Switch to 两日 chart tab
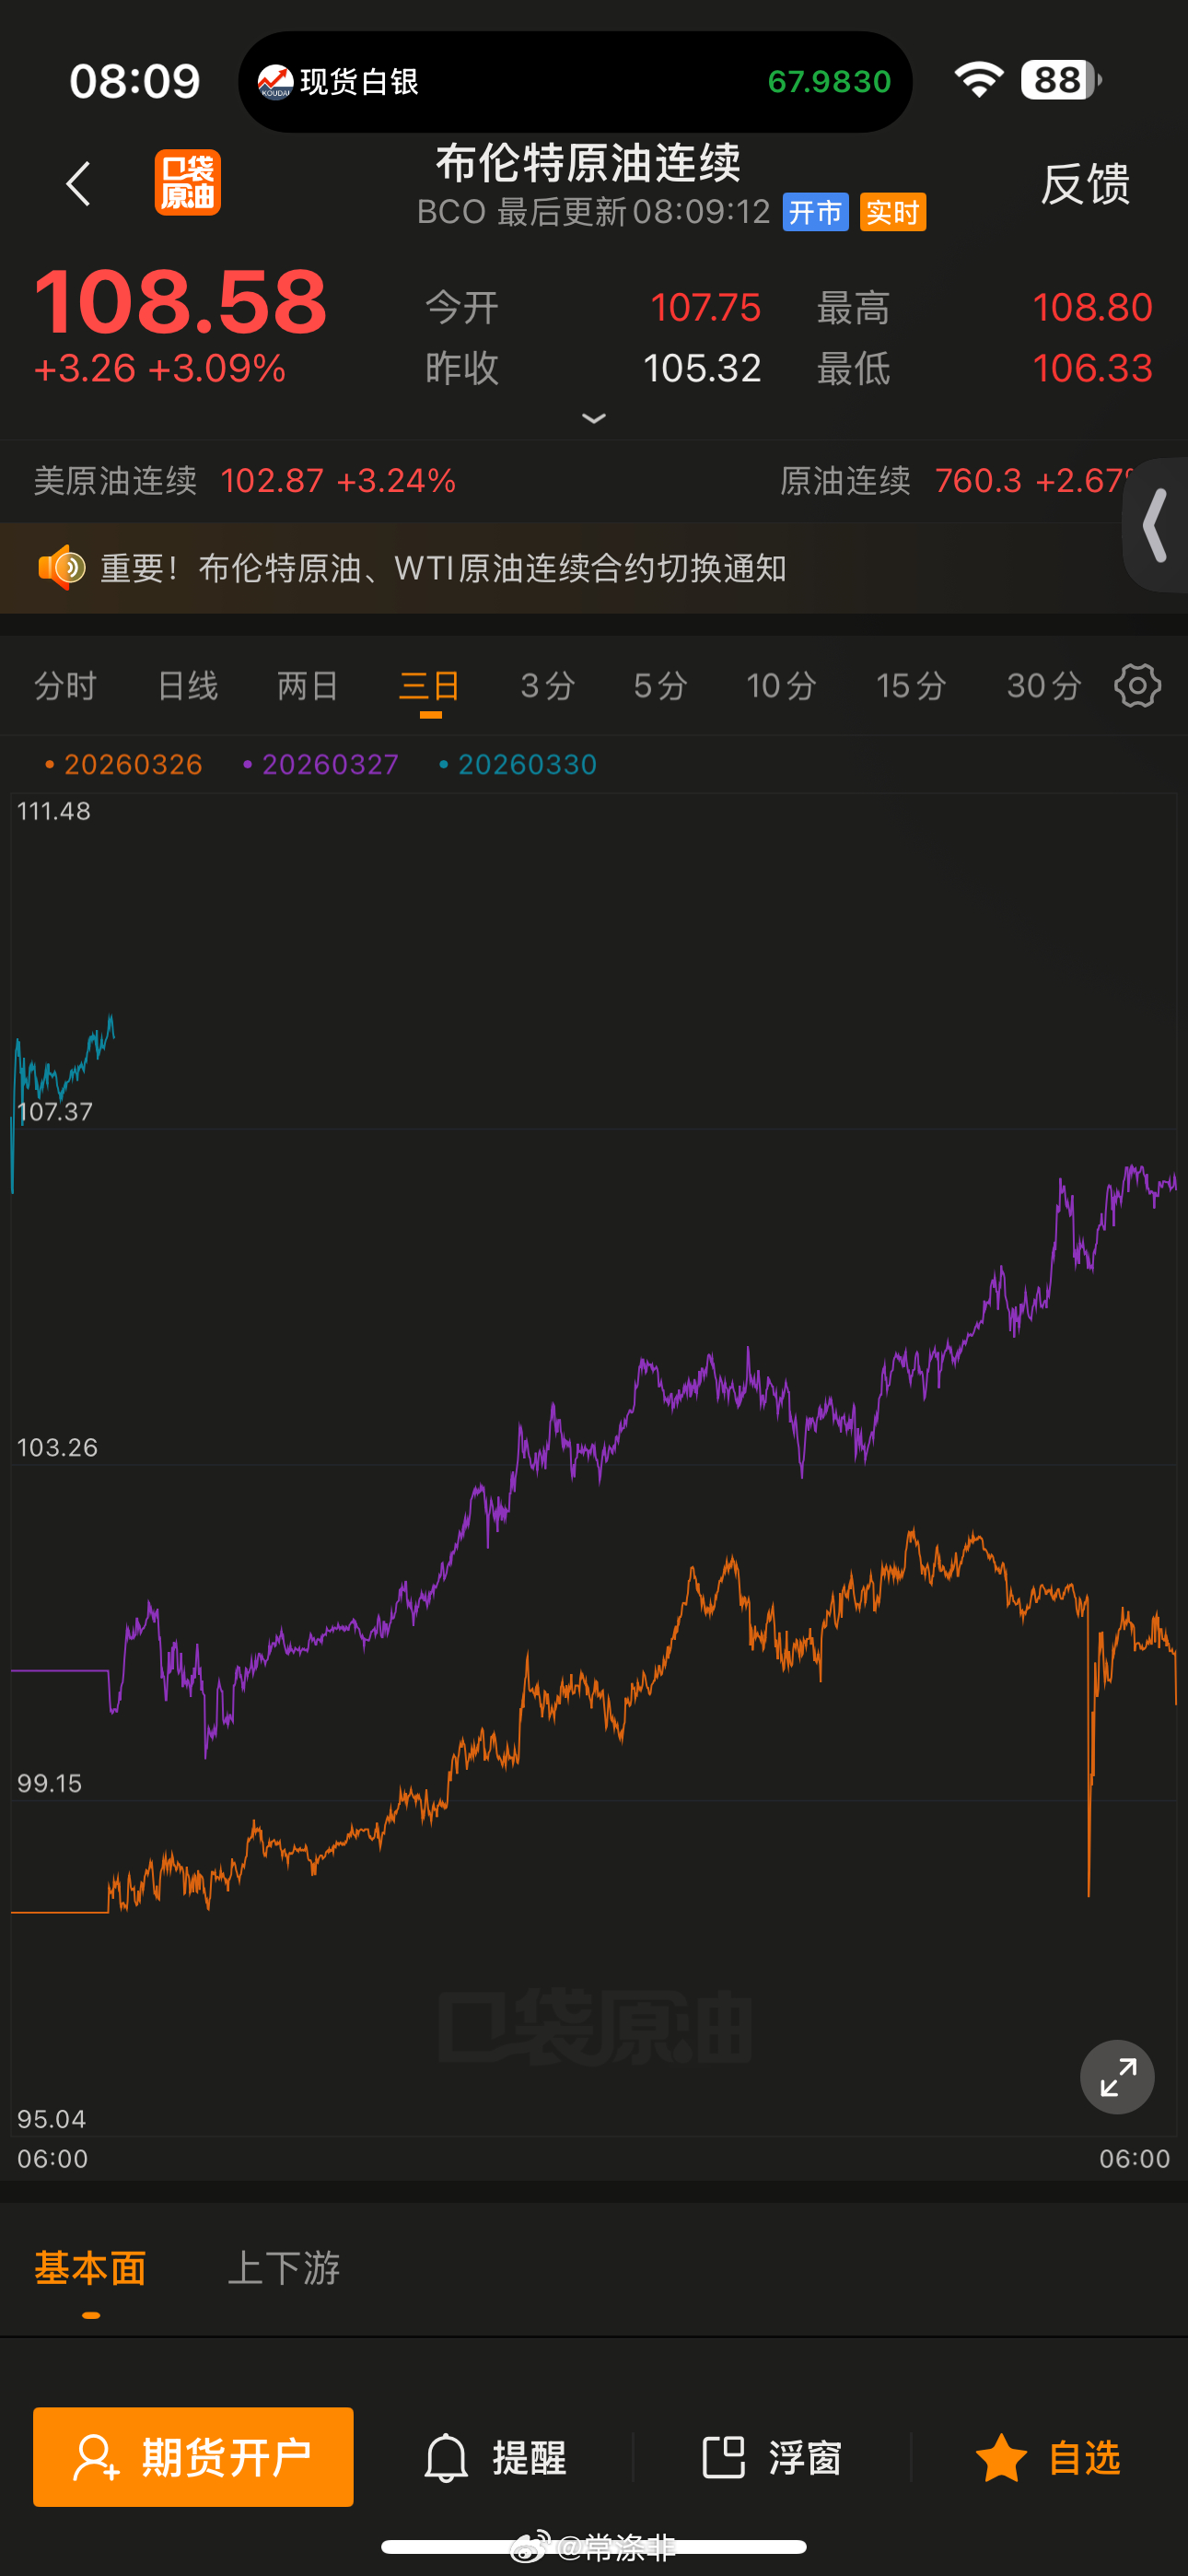The width and height of the screenshot is (1188, 2576). click(x=308, y=686)
